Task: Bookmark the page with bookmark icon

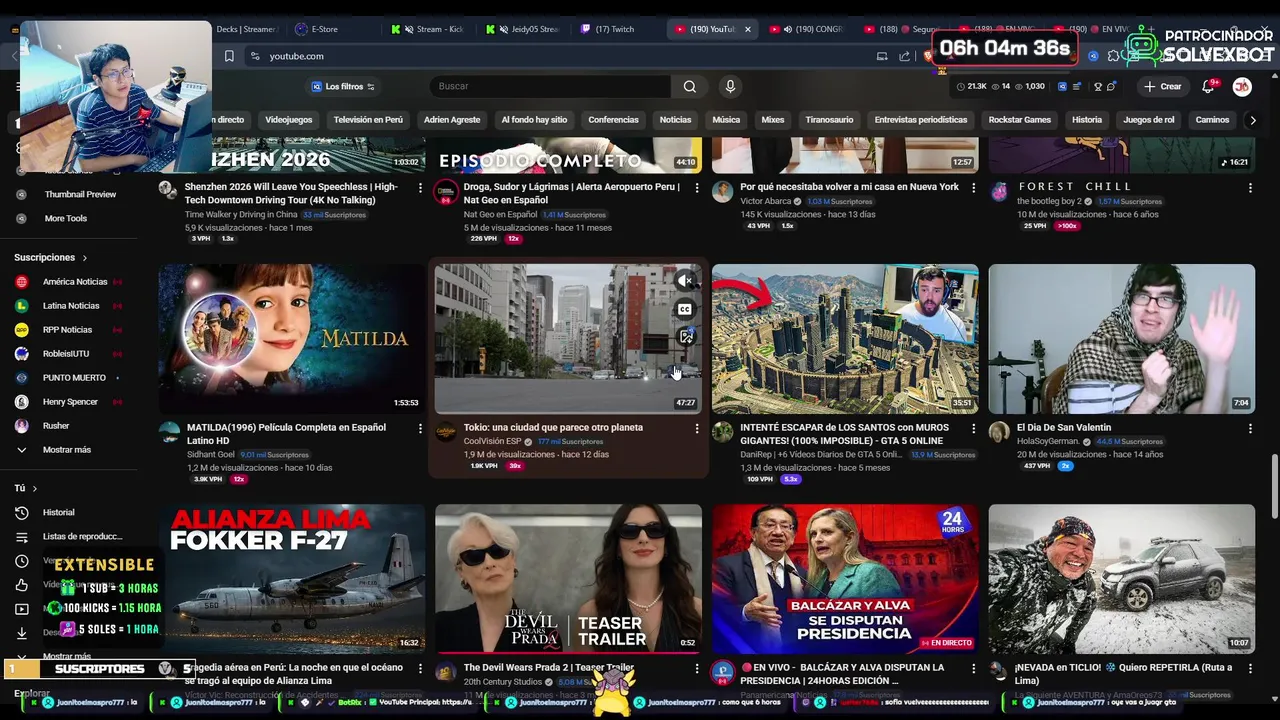Action: coord(229,56)
